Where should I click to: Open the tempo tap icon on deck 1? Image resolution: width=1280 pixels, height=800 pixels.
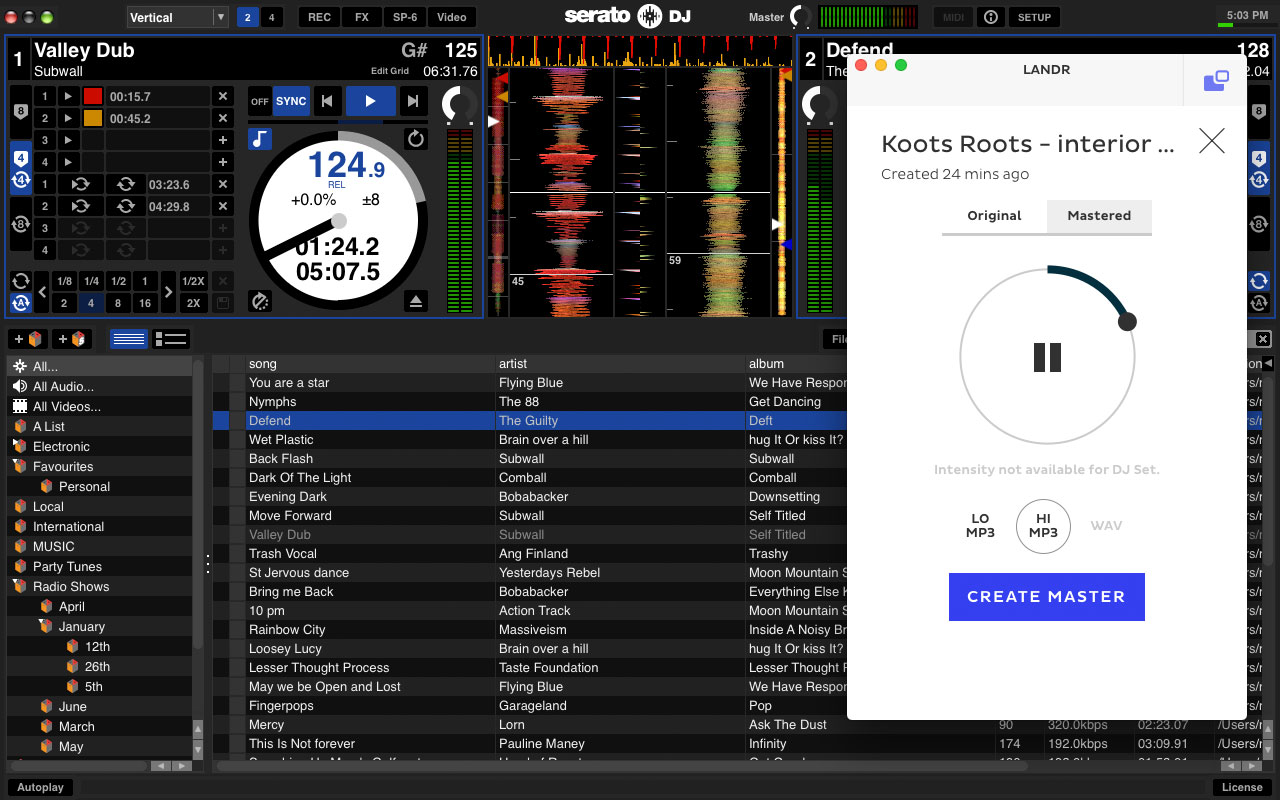260,300
